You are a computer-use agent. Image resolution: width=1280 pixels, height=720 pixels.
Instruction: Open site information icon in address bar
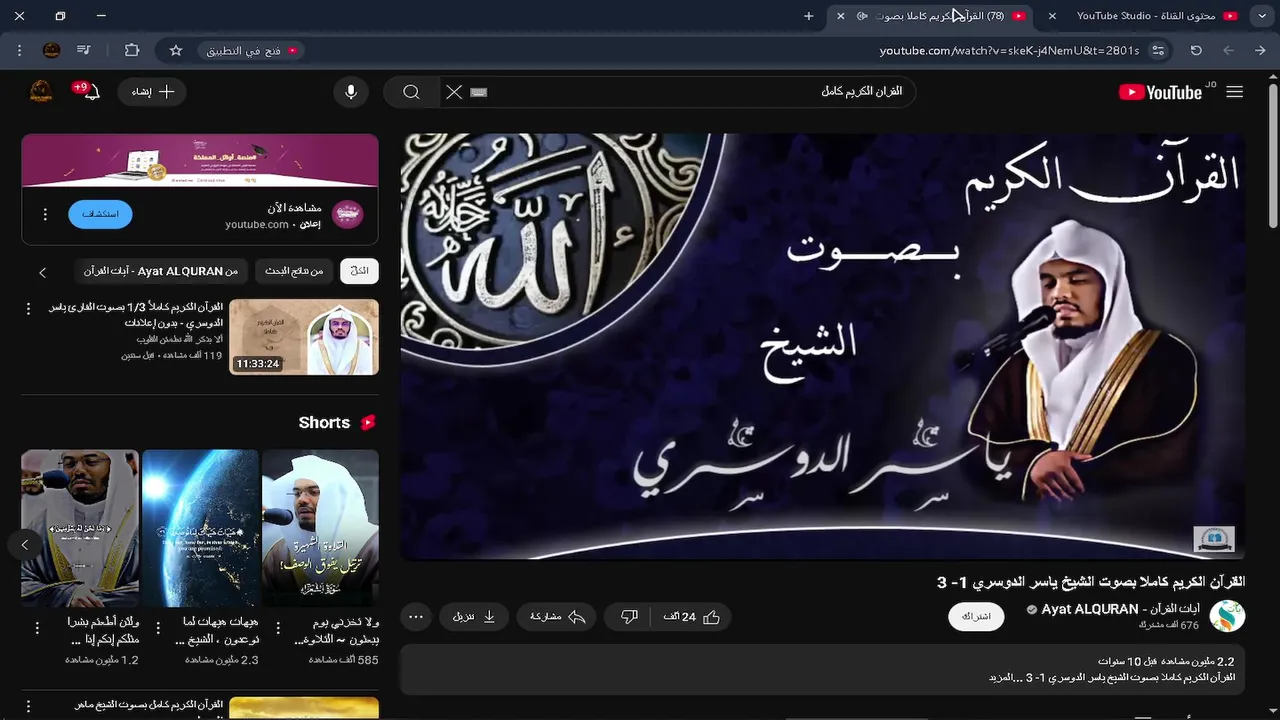(1158, 50)
